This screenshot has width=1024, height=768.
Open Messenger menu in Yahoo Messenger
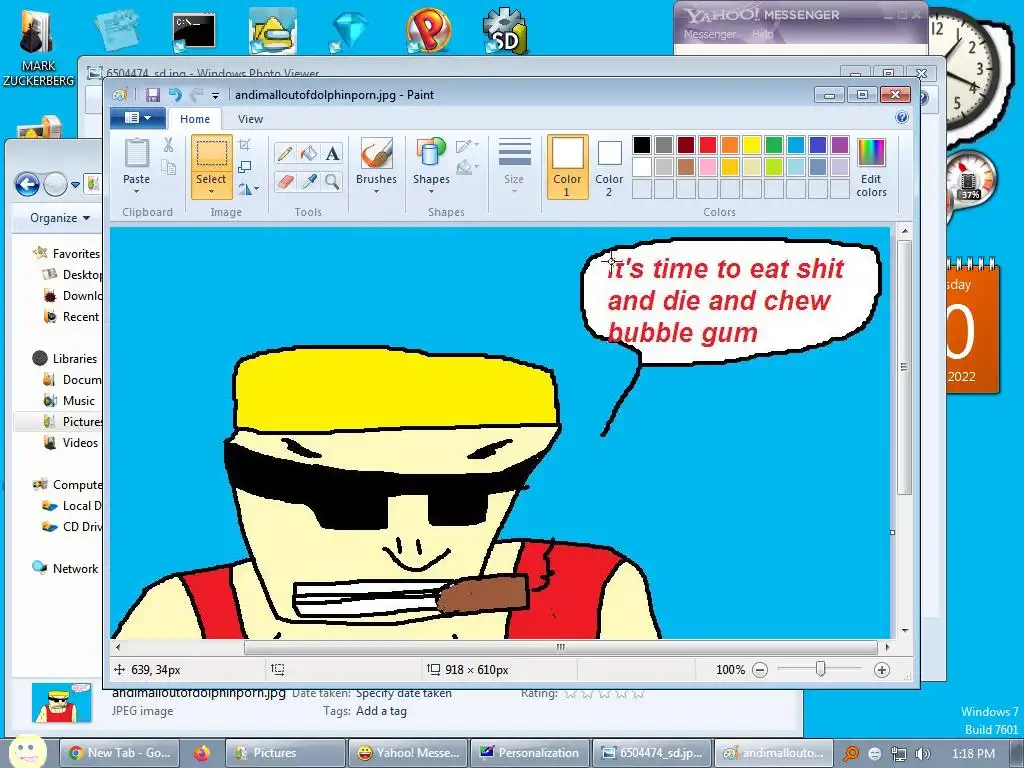710,34
